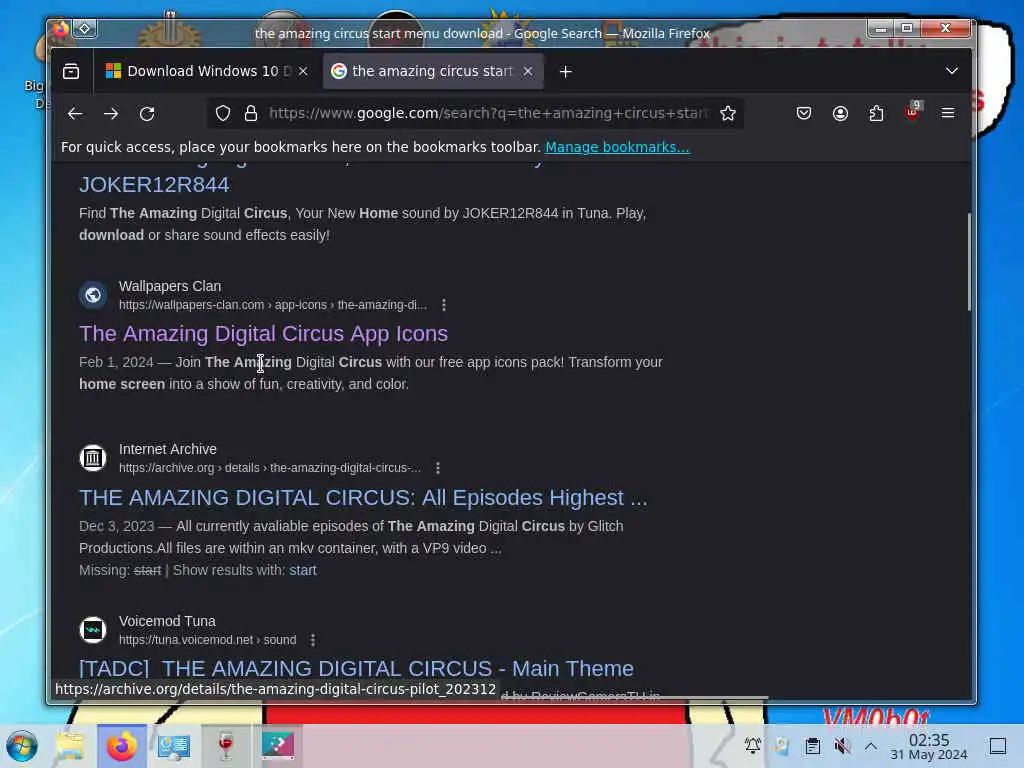
Task: Open The Amazing Digital Circus App Icons
Action: [263, 334]
